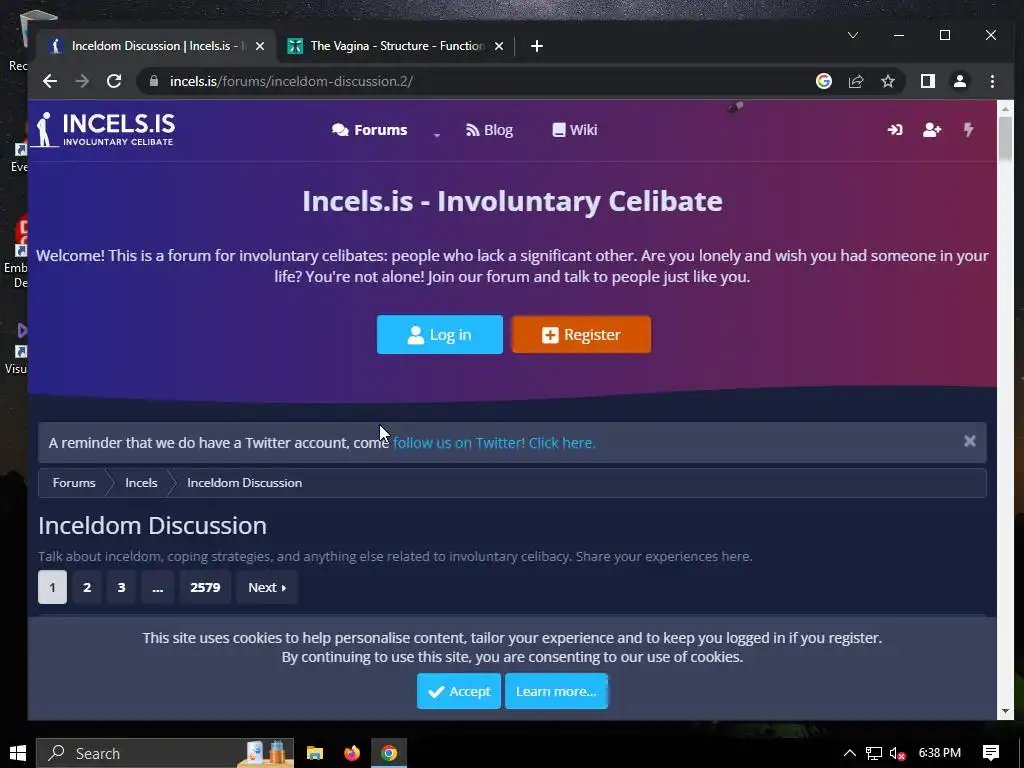This screenshot has width=1024, height=768.
Task: Open the notification center icon
Action: (x=991, y=753)
